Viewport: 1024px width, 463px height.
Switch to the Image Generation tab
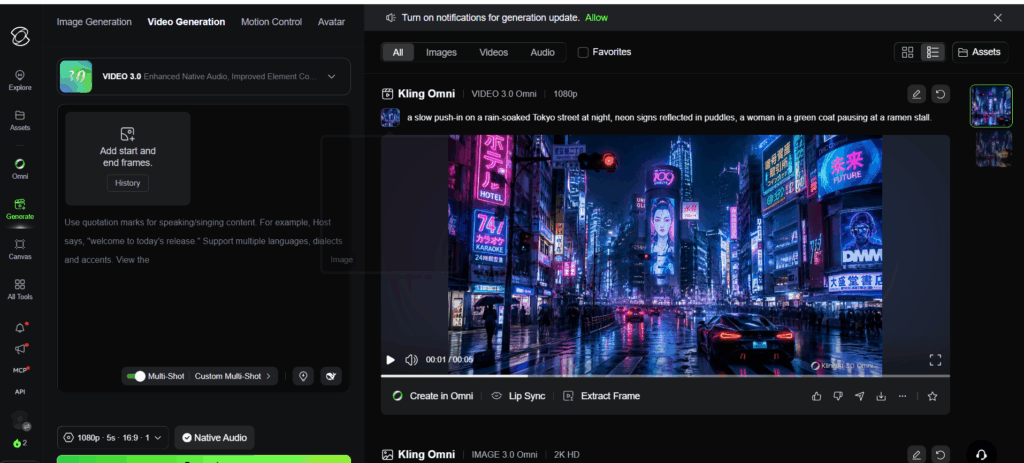coord(94,22)
